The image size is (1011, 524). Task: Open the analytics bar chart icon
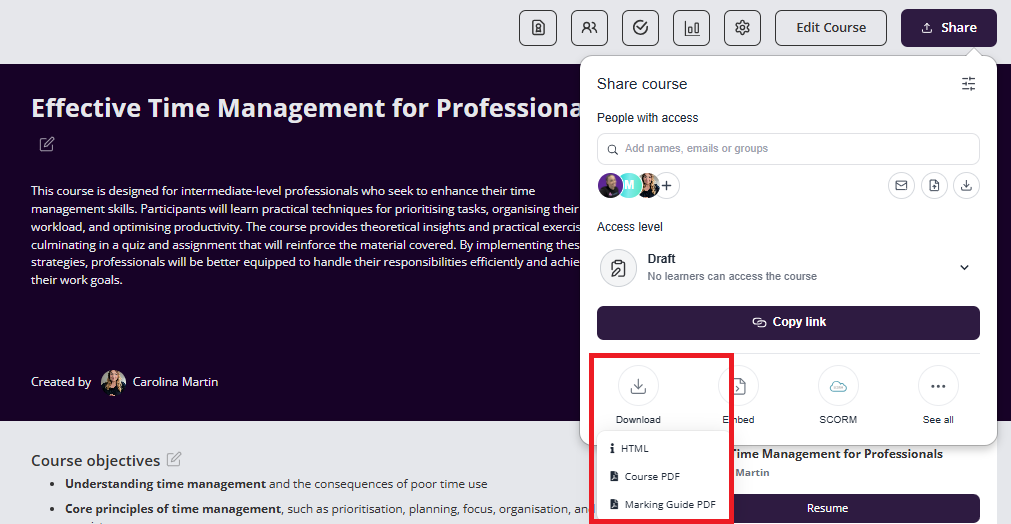(x=691, y=28)
